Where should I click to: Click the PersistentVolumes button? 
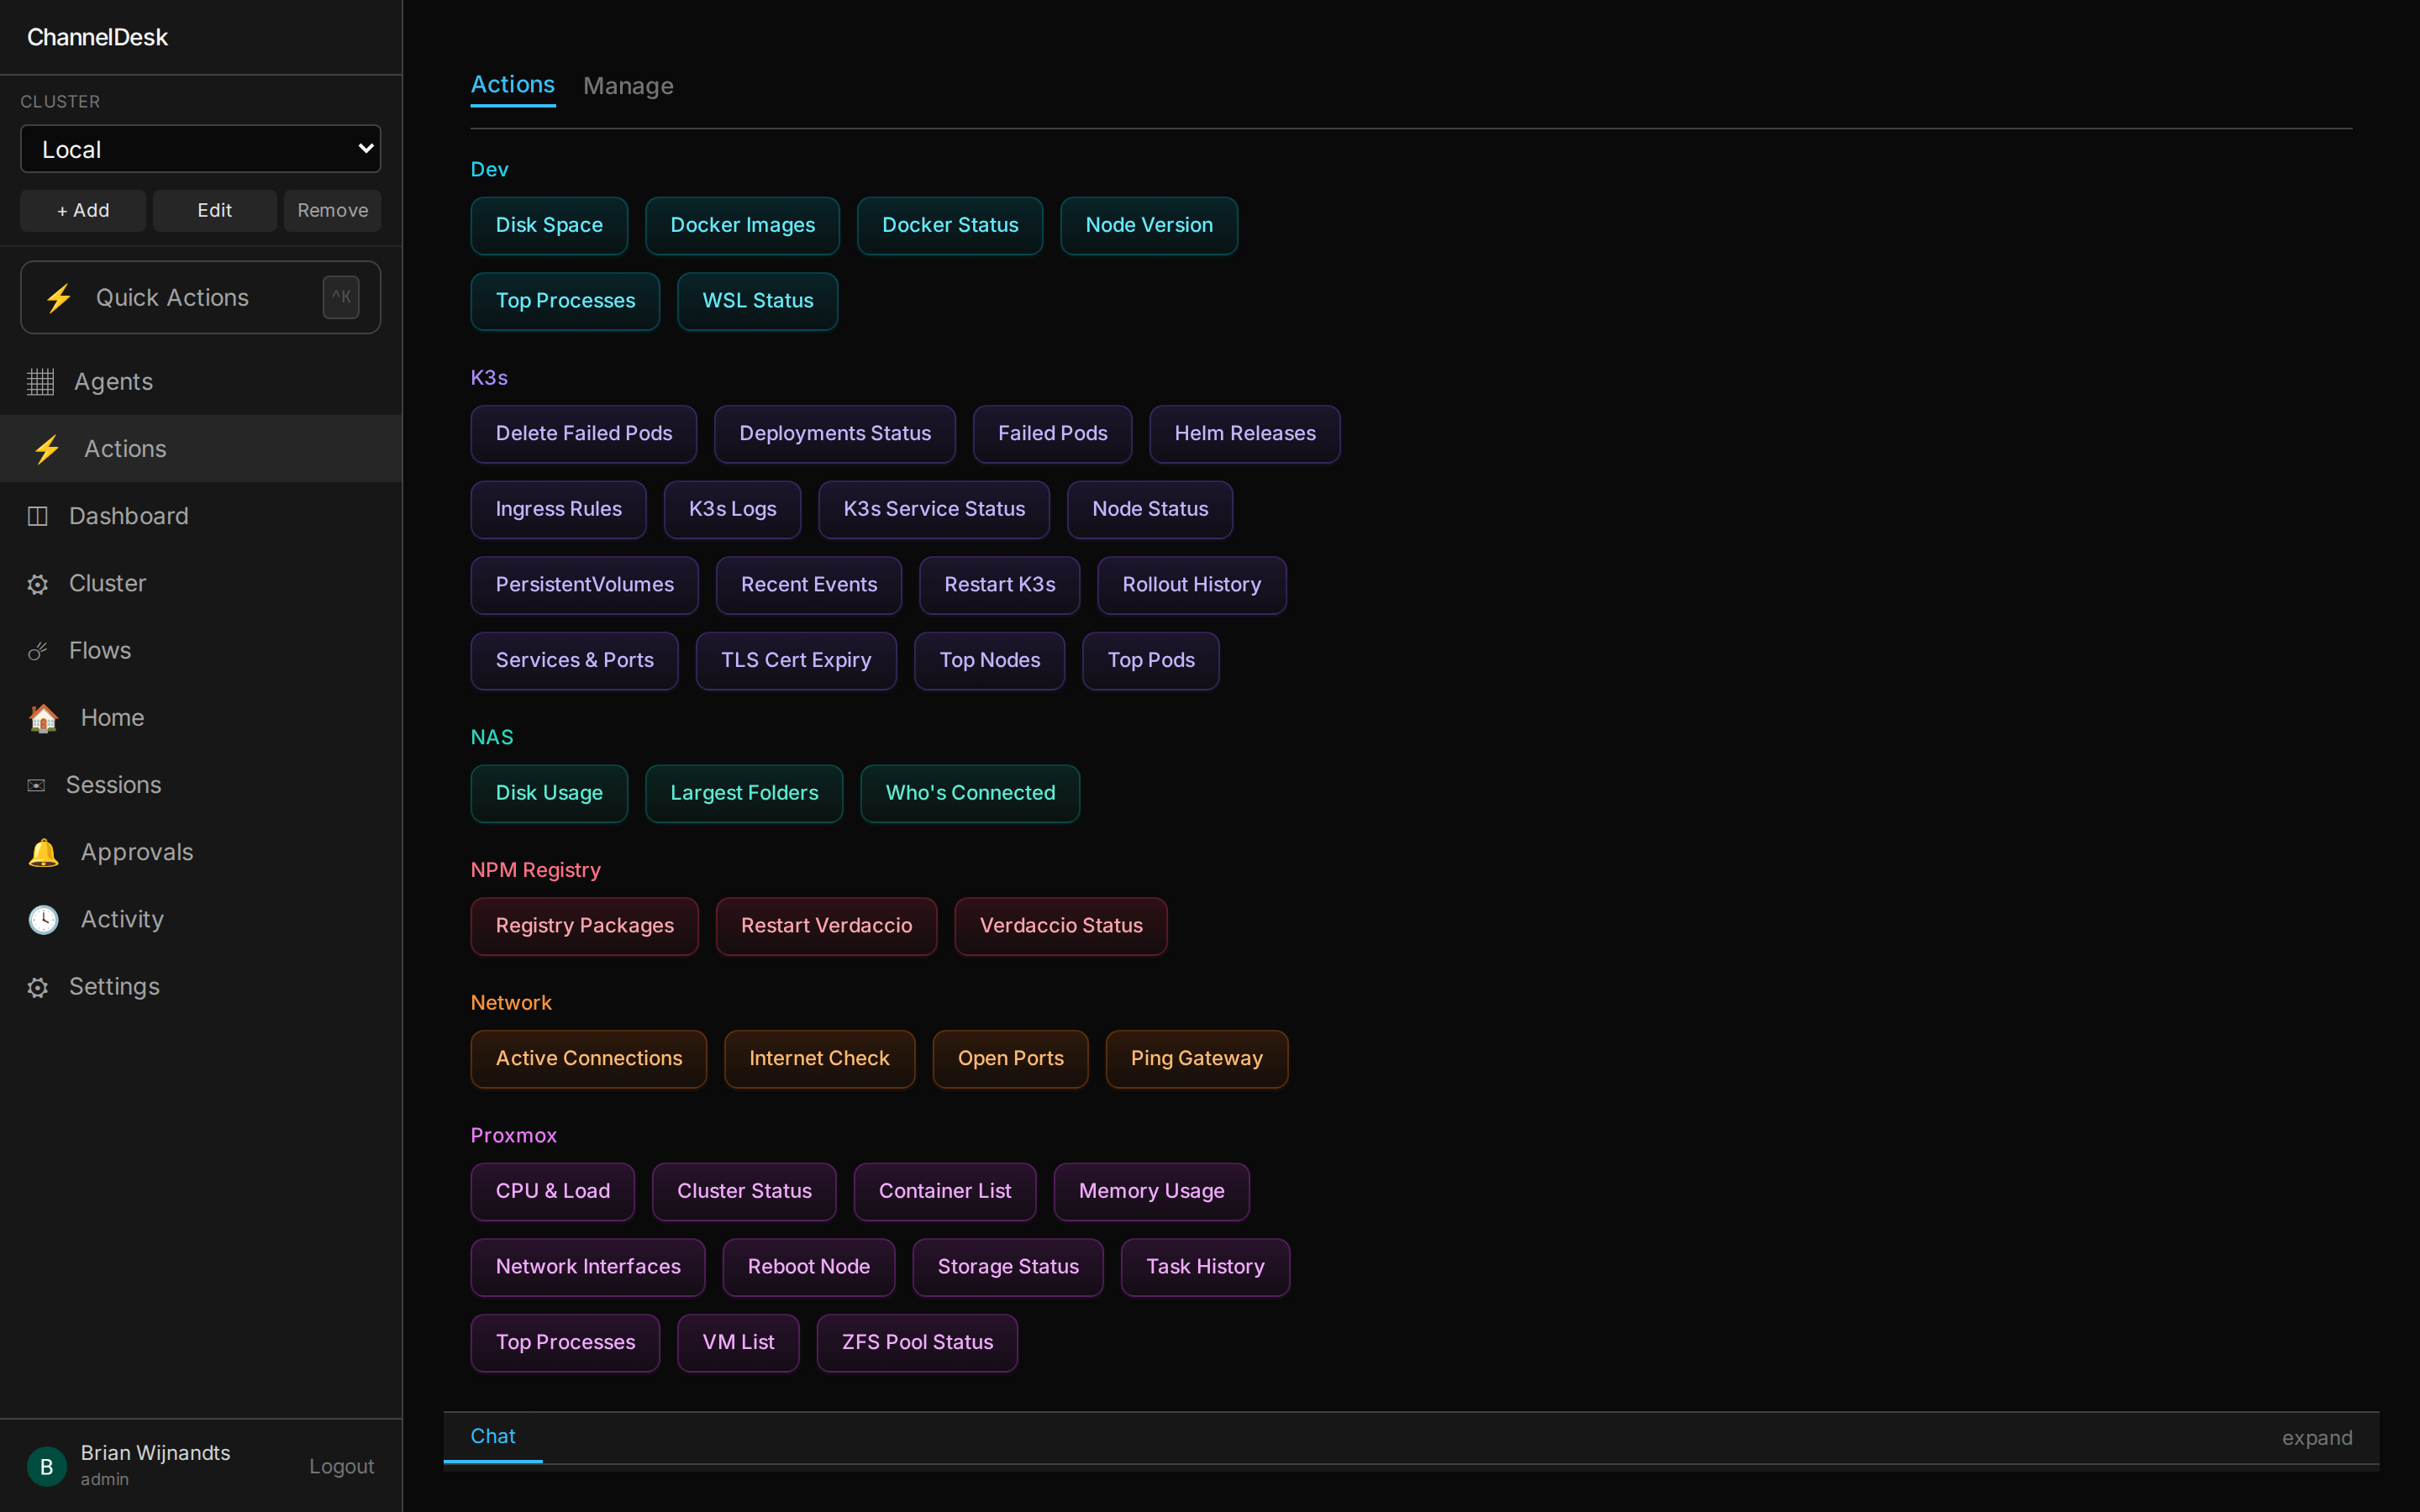(585, 585)
